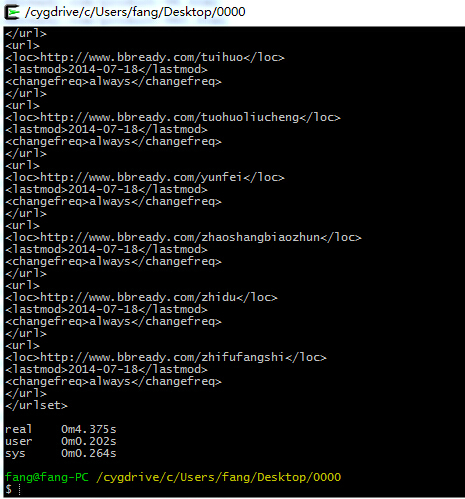Viewport: 465px width, 499px height.
Task: Click the changefreq line under the zhifufangshi URL
Action: [113, 381]
